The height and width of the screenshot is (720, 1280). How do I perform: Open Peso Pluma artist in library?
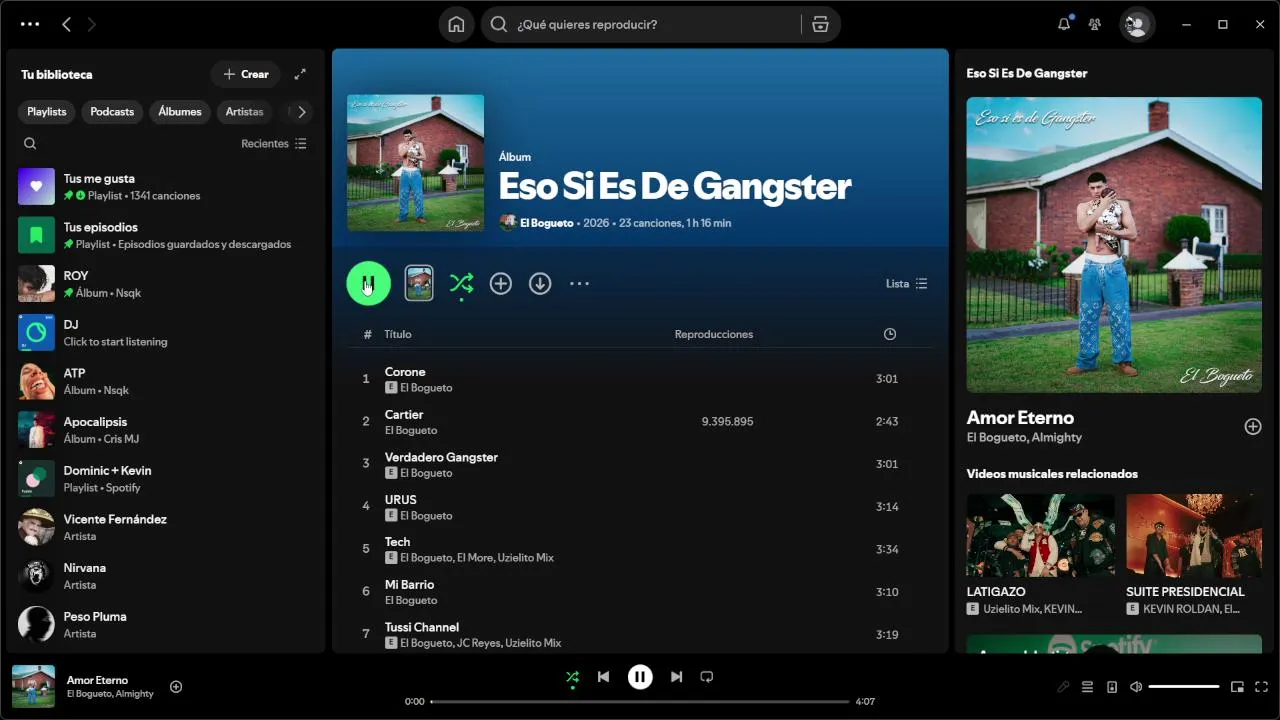166,624
